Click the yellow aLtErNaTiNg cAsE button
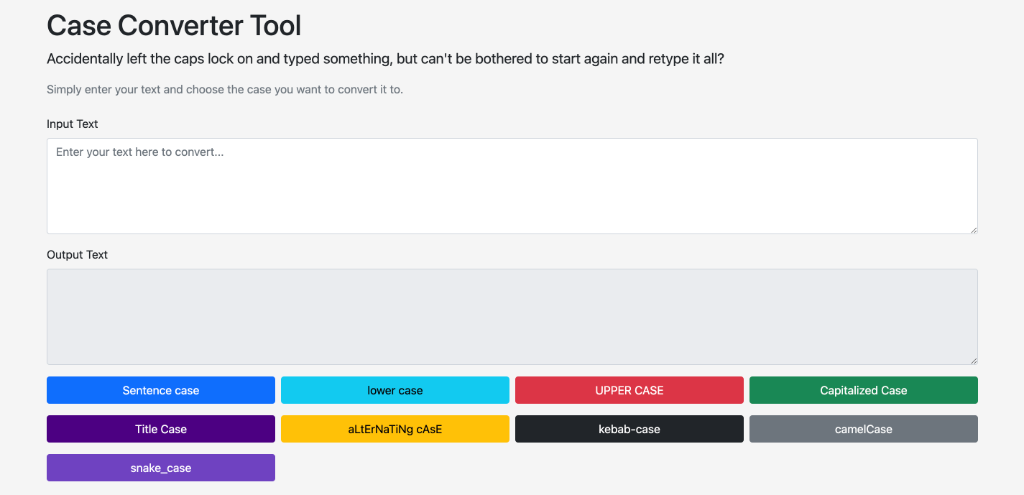 point(395,429)
